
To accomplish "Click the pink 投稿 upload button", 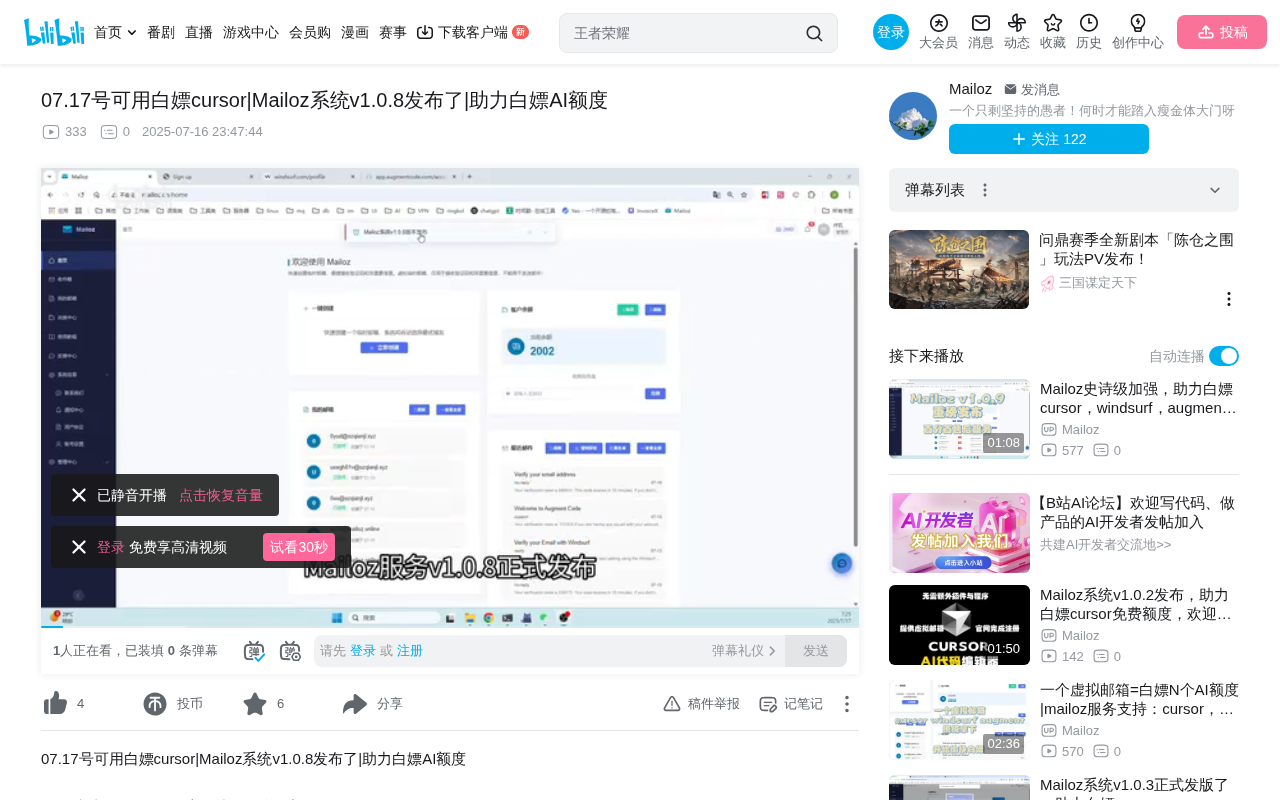I will pyautogui.click(x=1222, y=32).
